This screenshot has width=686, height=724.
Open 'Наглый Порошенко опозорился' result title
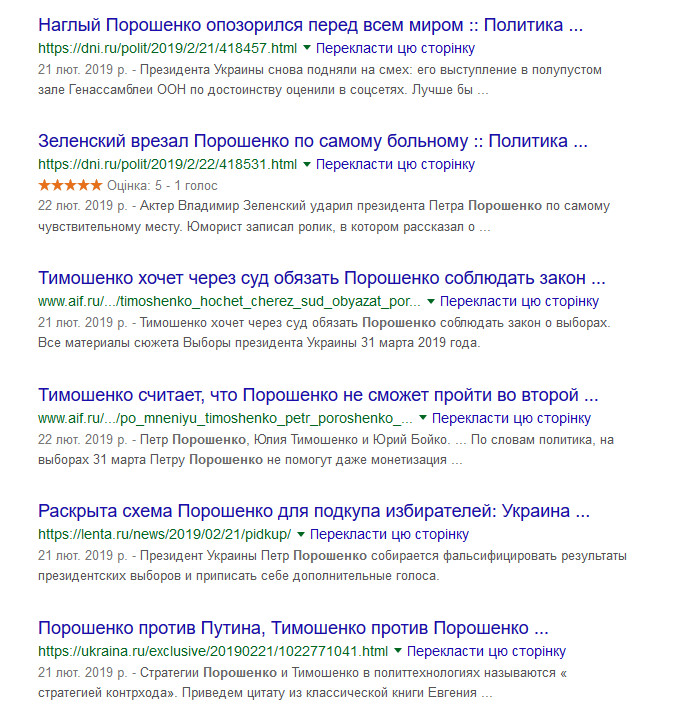point(310,25)
